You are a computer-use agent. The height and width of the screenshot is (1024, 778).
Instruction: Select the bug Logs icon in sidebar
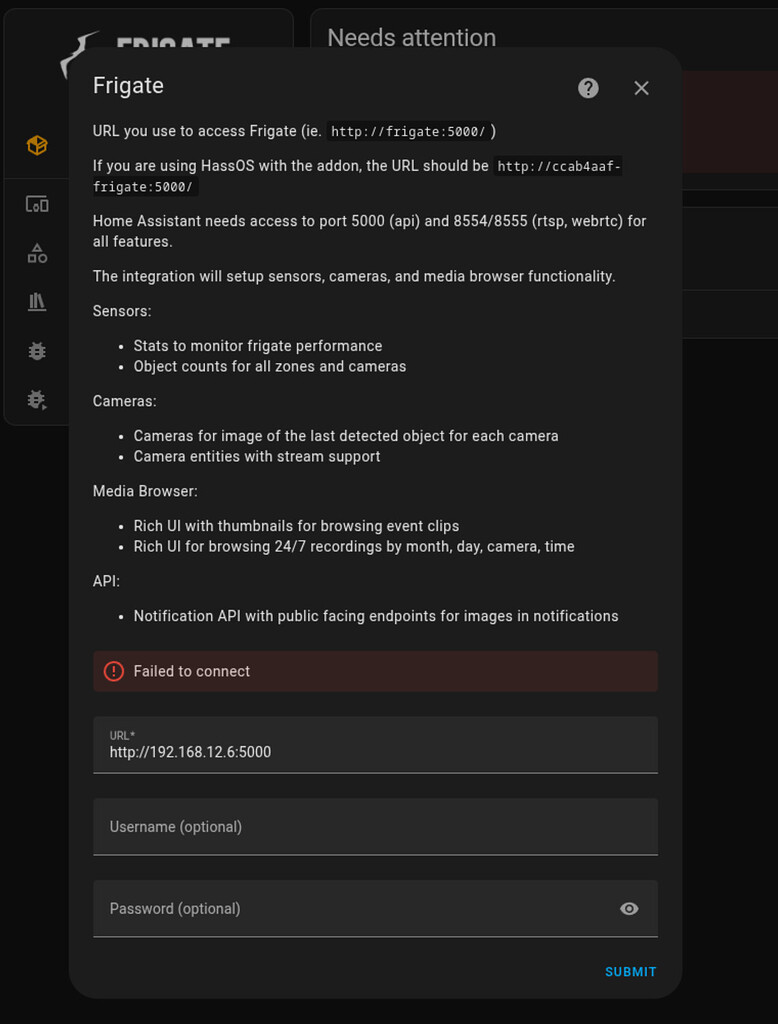[37, 350]
